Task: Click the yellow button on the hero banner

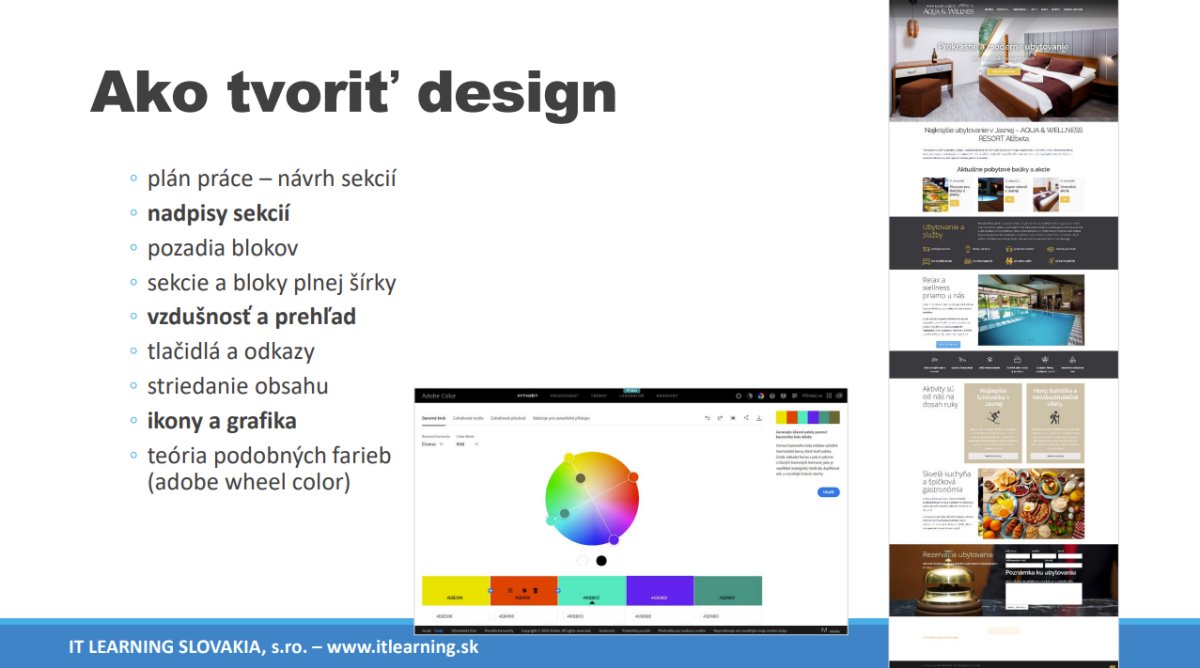Action: [x=1004, y=71]
